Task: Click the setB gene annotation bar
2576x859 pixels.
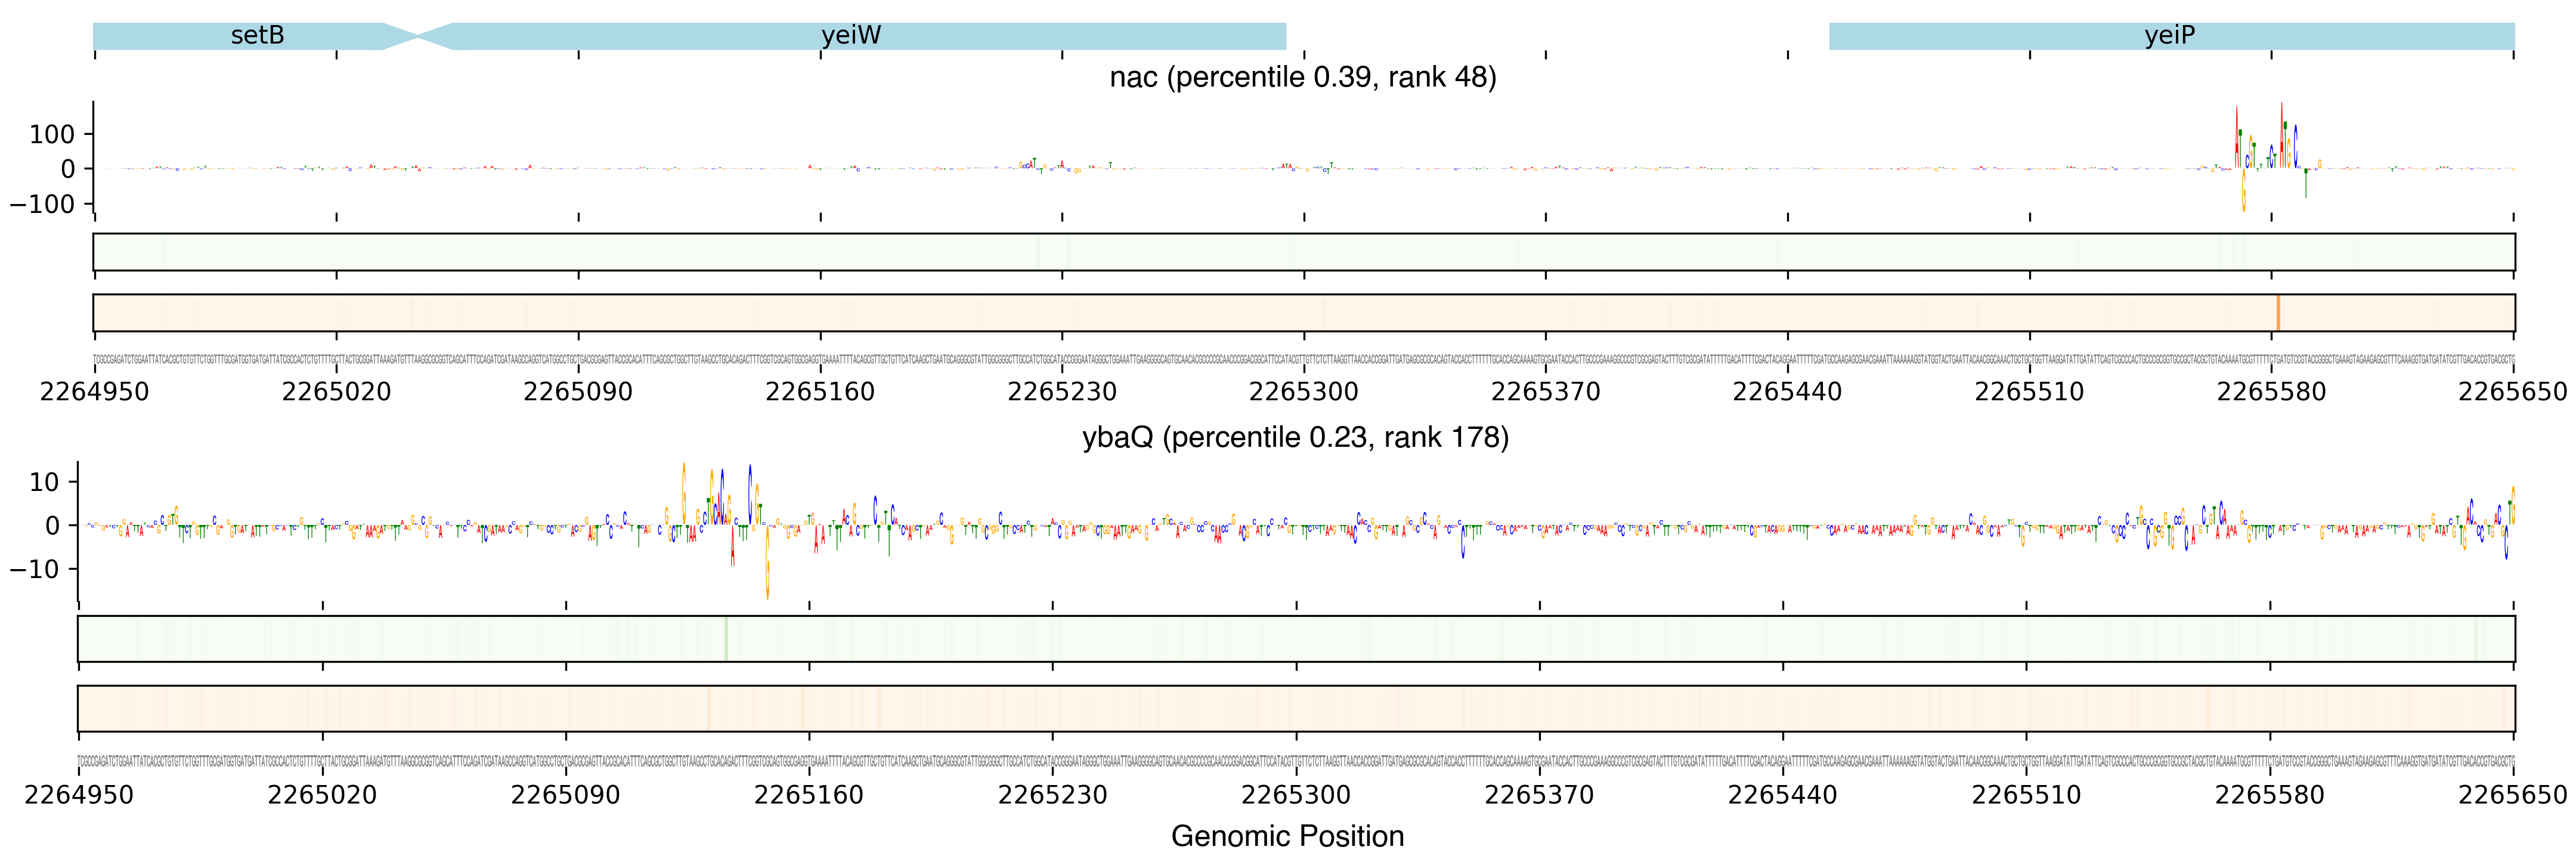Action: (x=257, y=36)
